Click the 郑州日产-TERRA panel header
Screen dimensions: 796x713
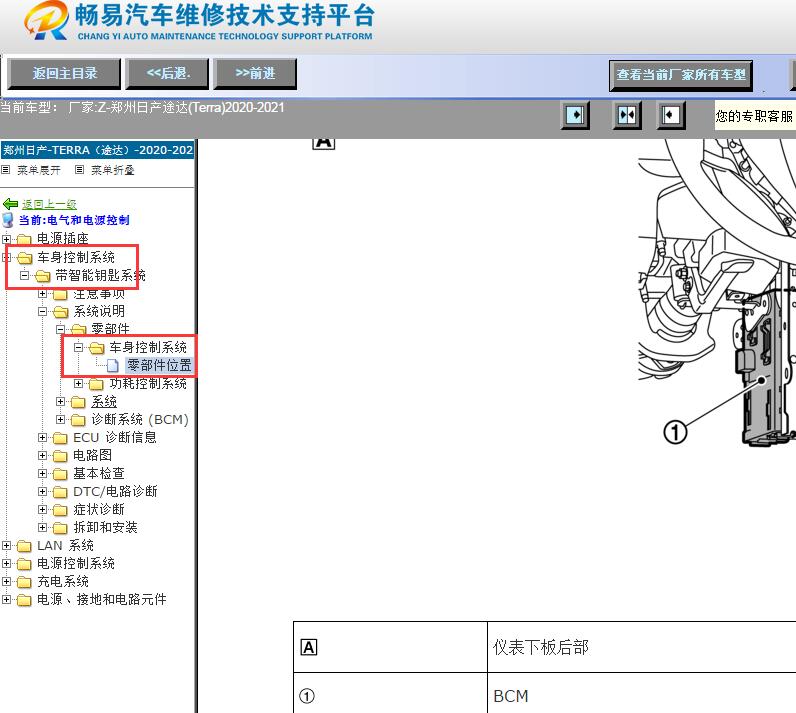click(x=97, y=150)
